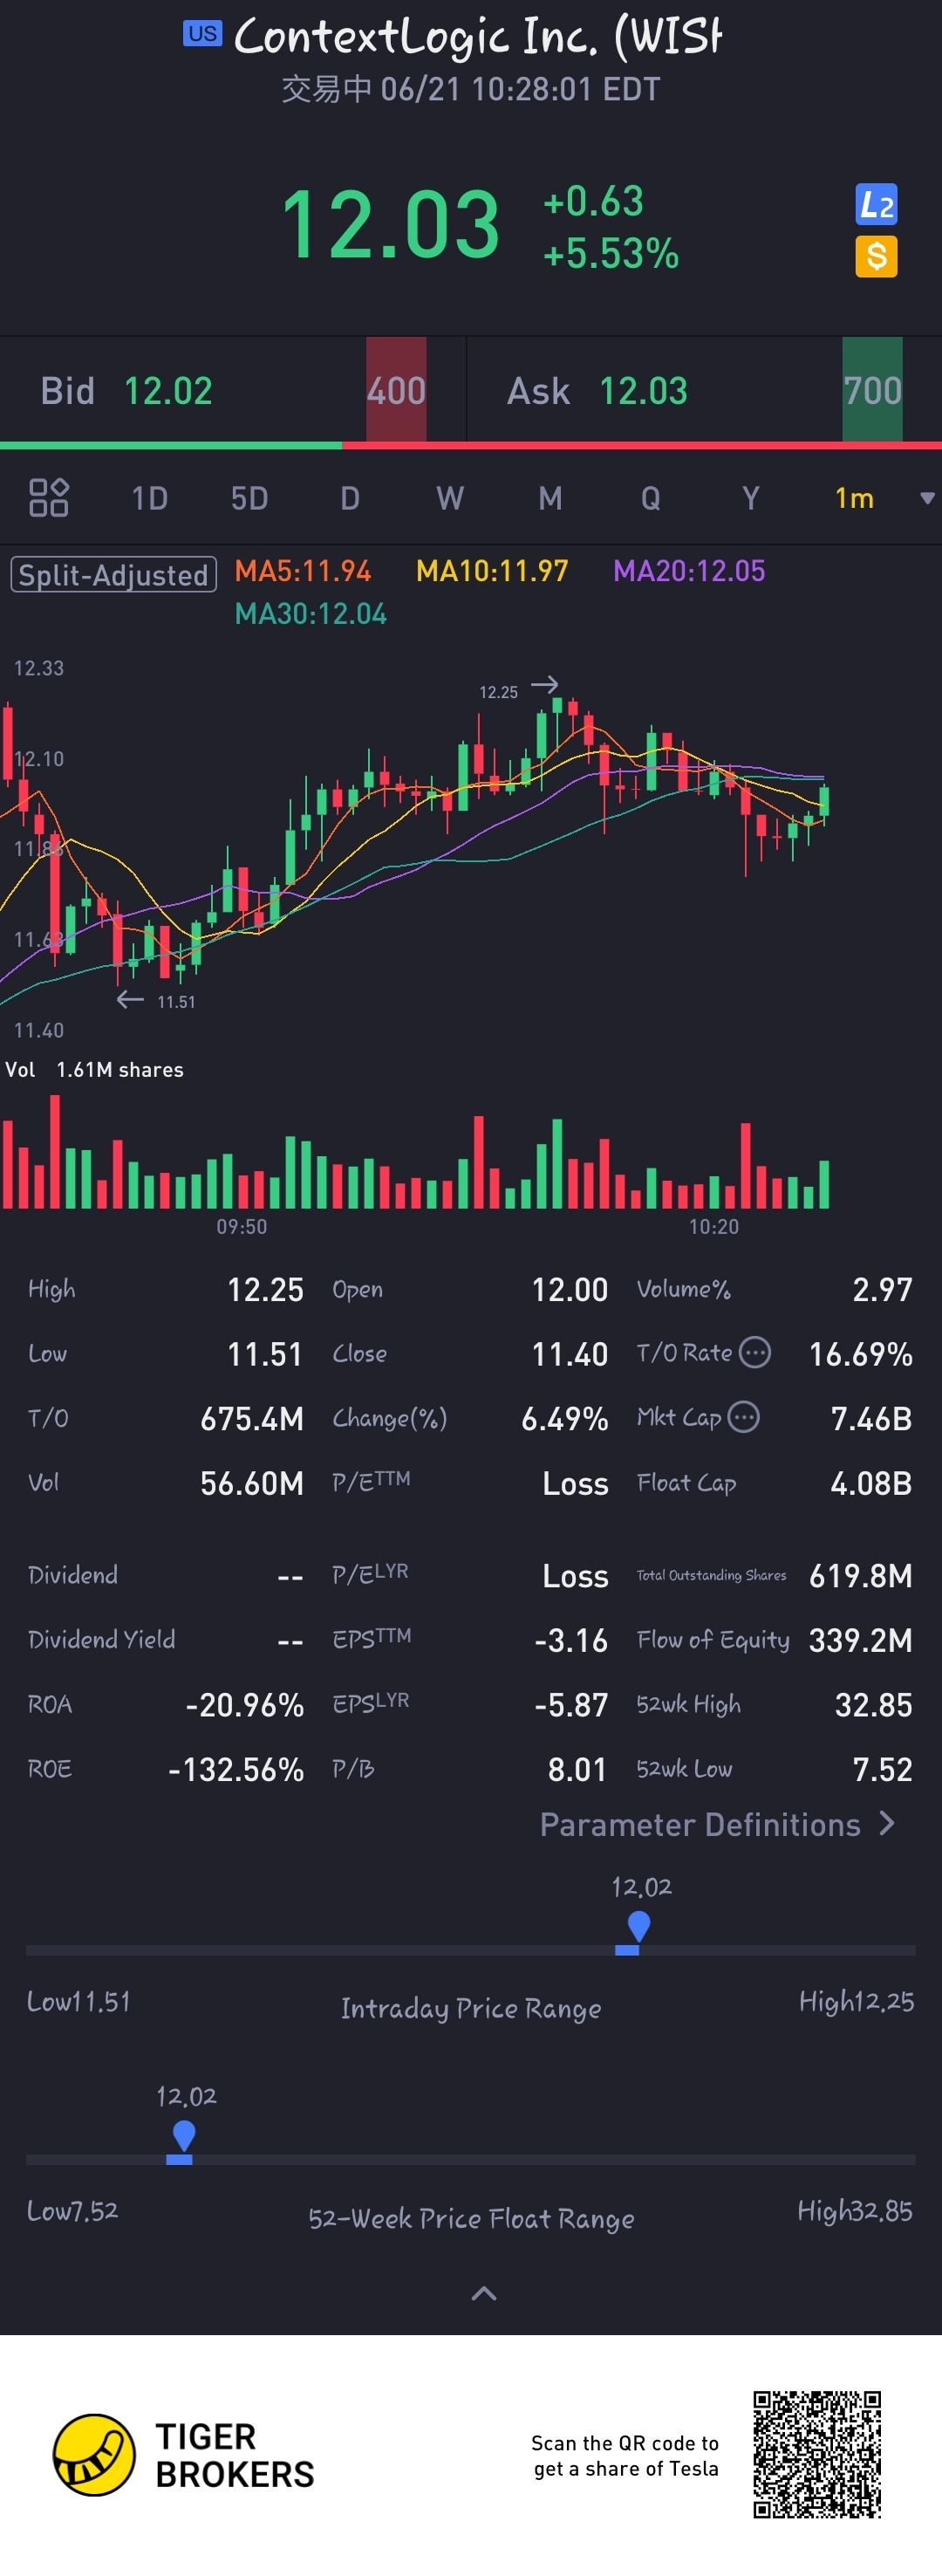Open Parameter Definitions chevron
942x2576 pixels.
pos(887,1824)
